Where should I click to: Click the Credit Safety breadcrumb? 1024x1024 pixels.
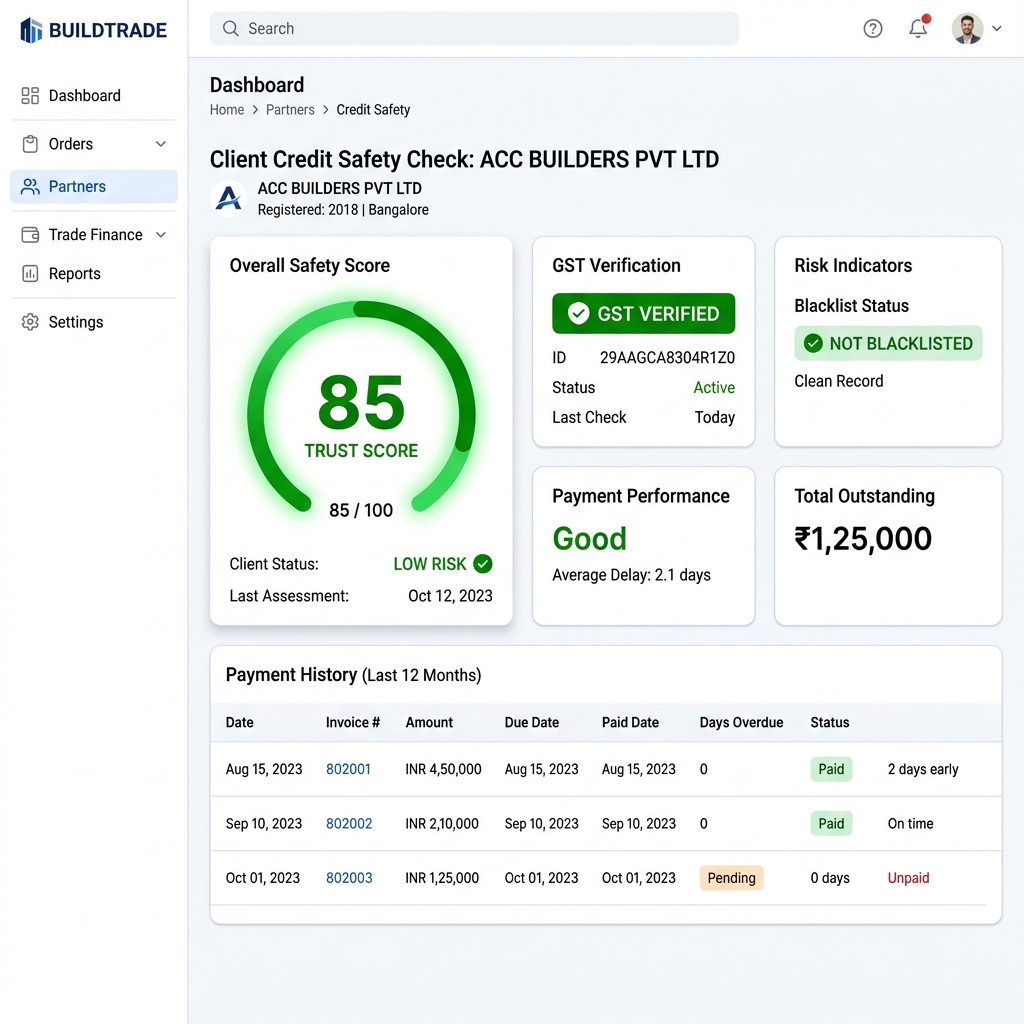373,110
